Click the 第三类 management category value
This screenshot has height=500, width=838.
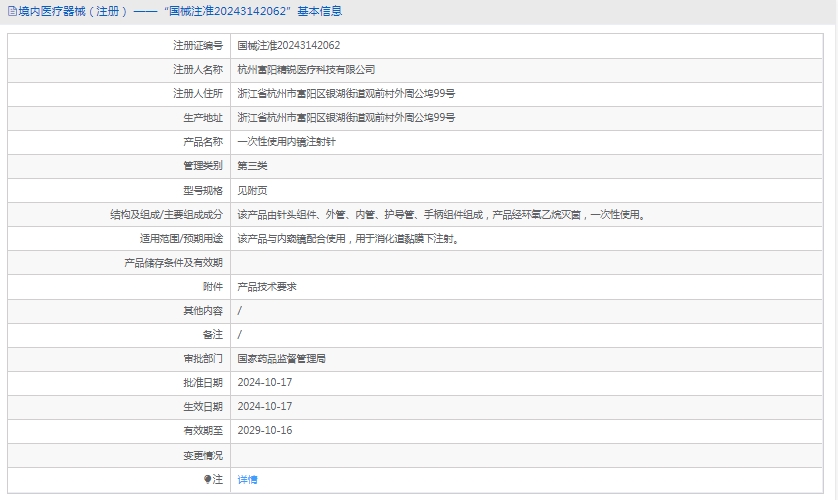[x=252, y=166]
